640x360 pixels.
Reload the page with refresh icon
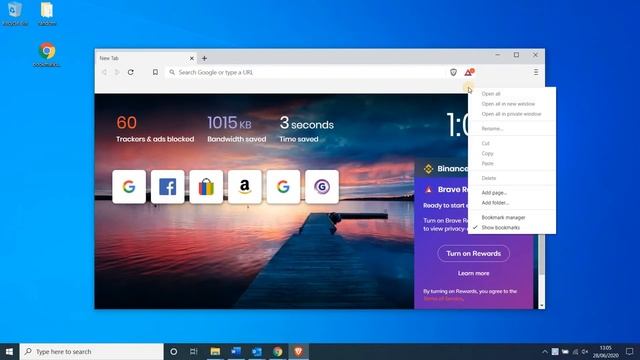(131, 72)
